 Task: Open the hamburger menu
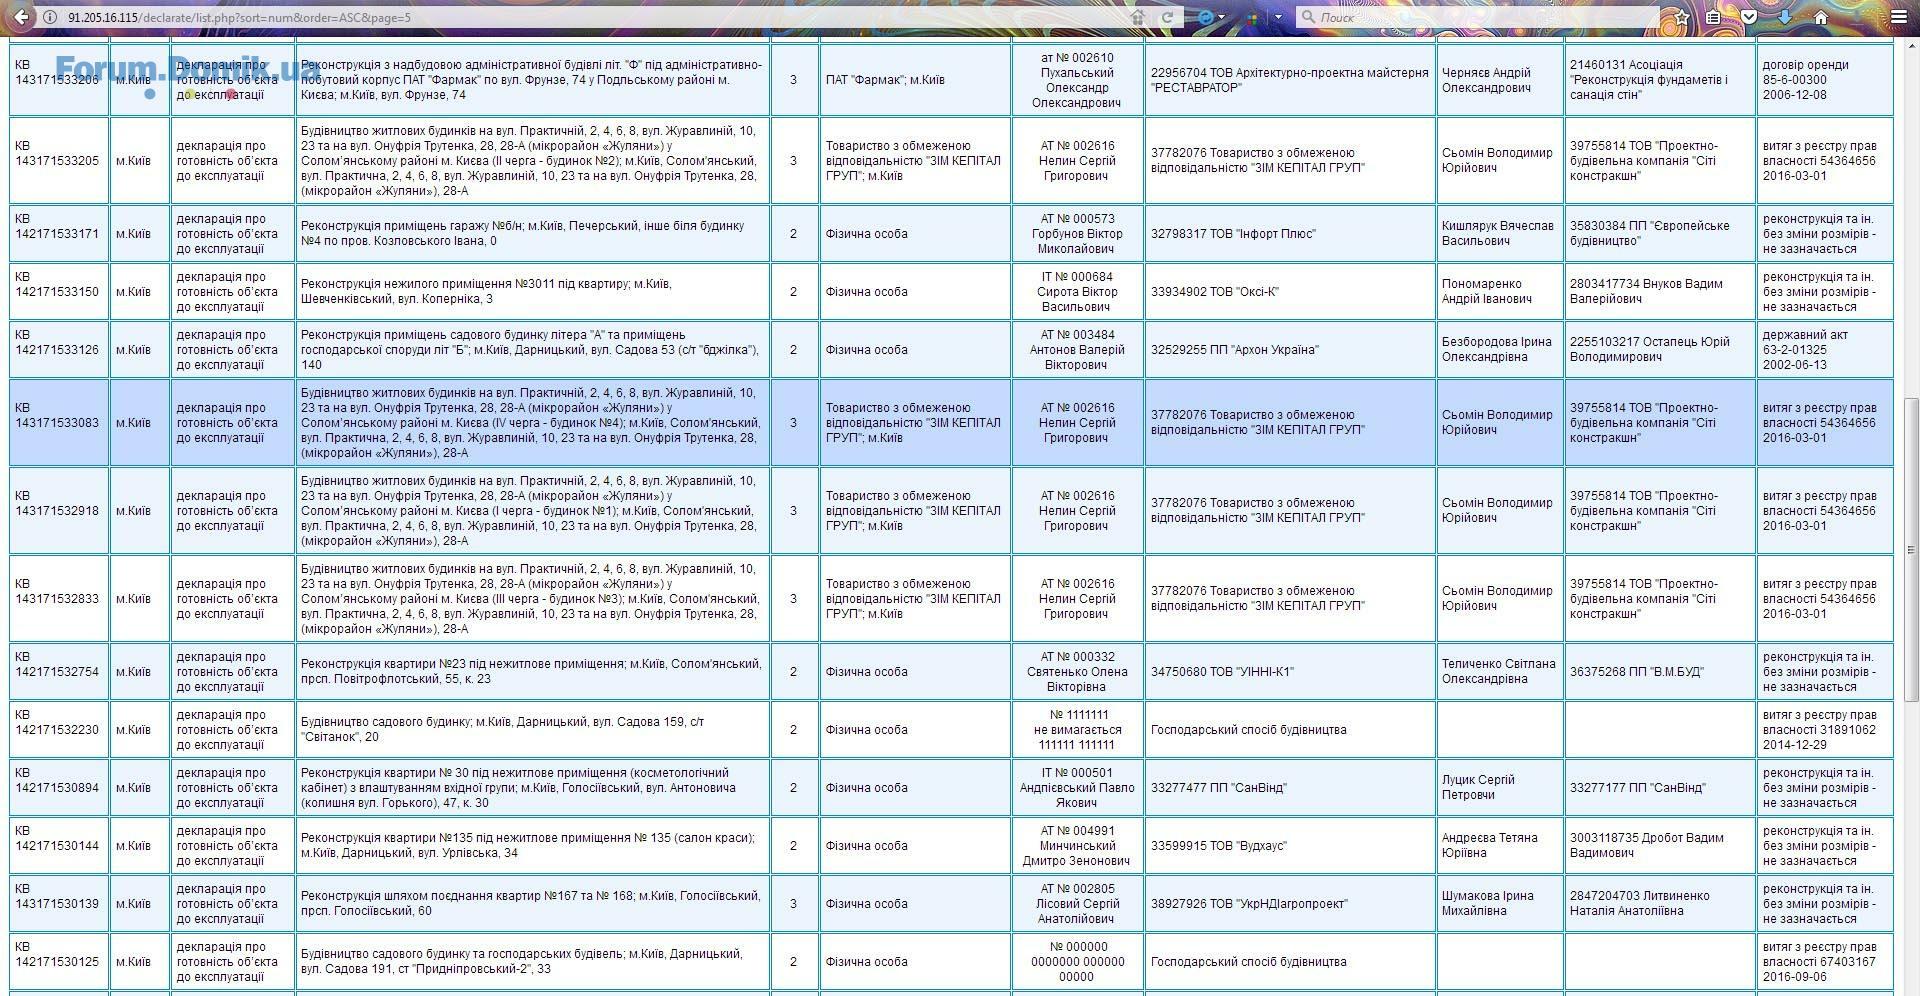(x=1898, y=17)
